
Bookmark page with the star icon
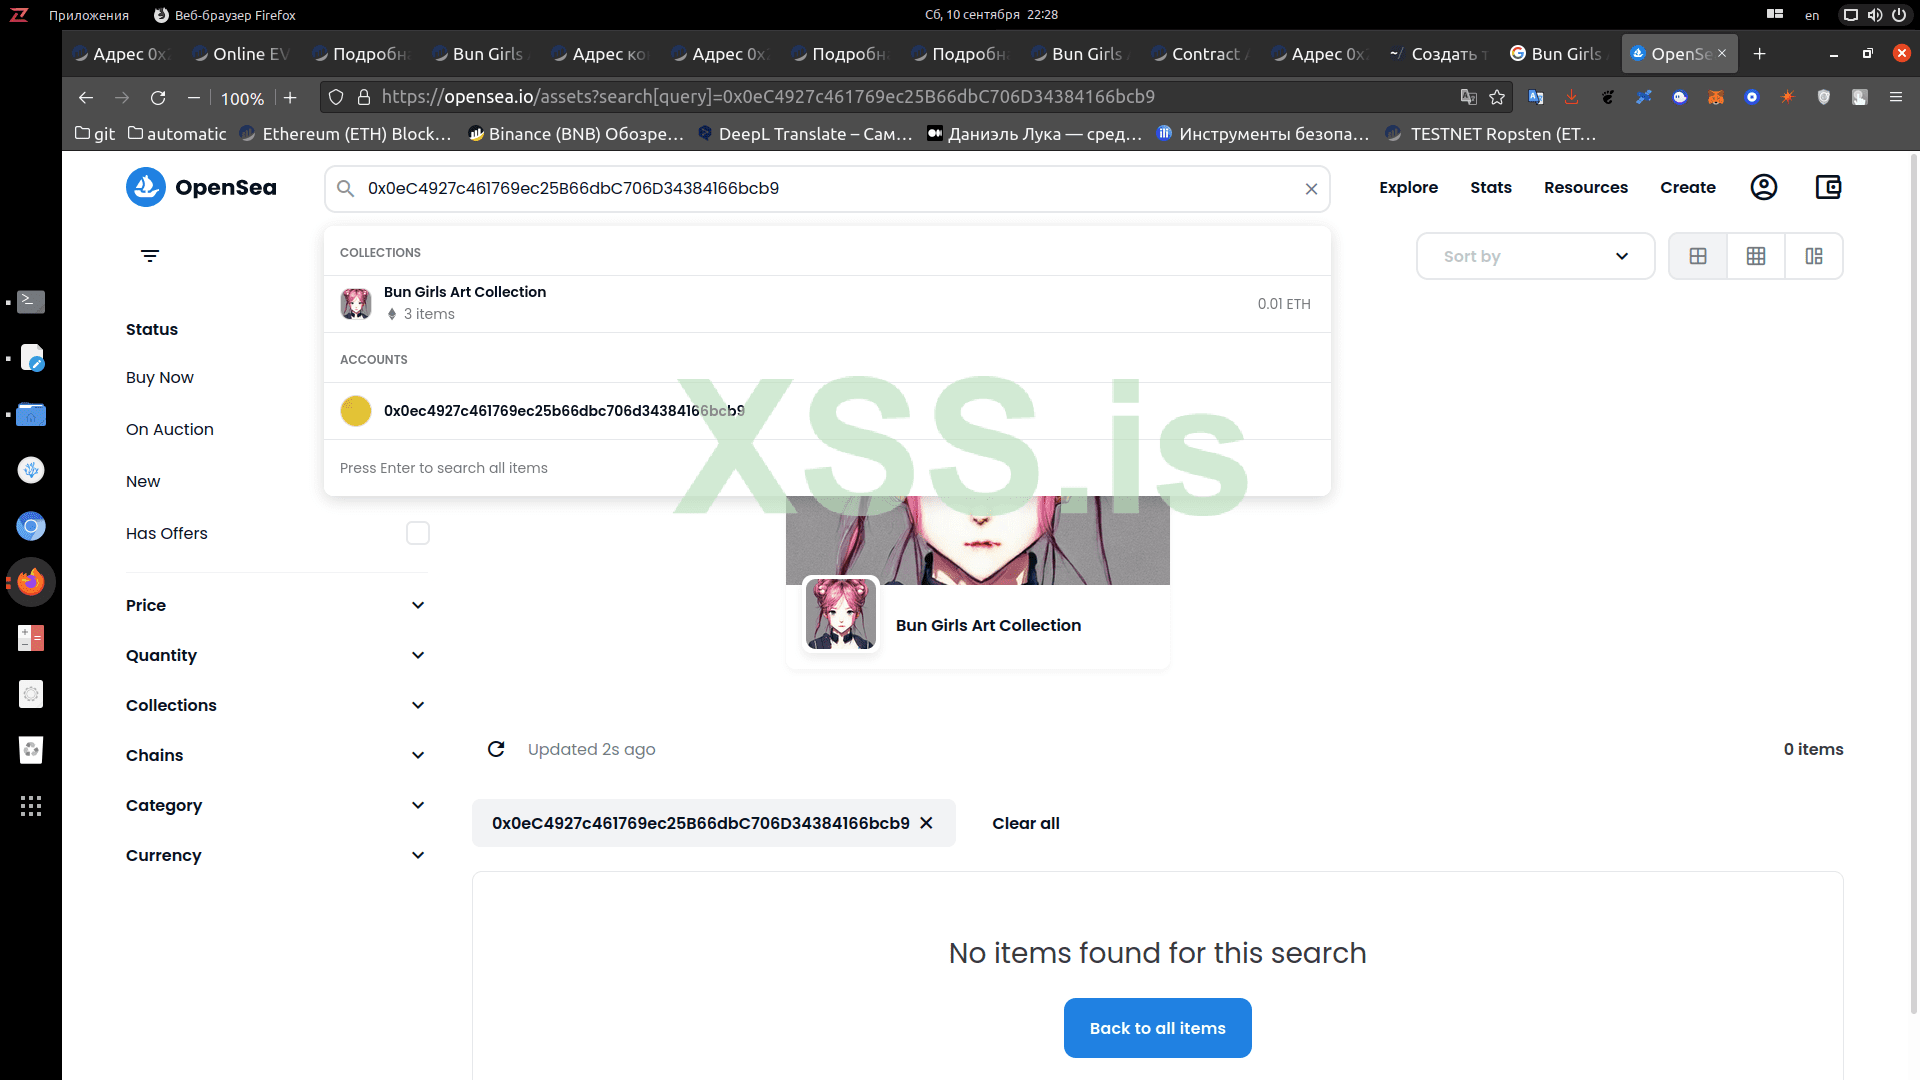(x=1497, y=97)
